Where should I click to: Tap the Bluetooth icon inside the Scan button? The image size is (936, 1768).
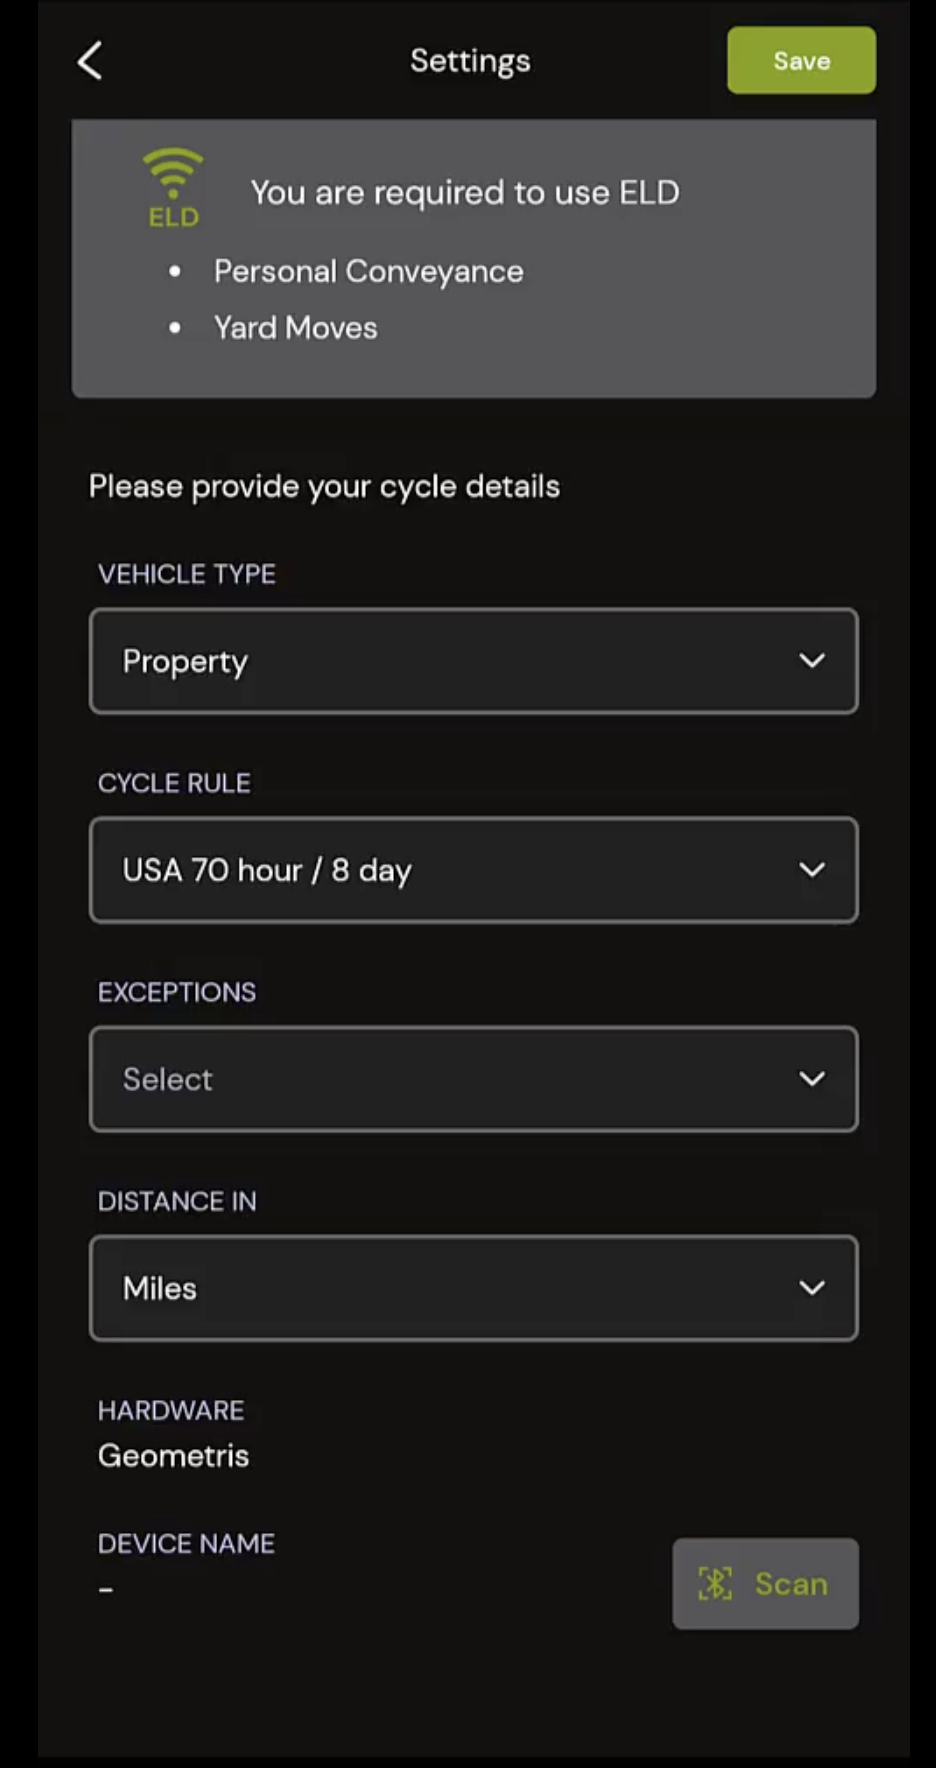point(714,1583)
